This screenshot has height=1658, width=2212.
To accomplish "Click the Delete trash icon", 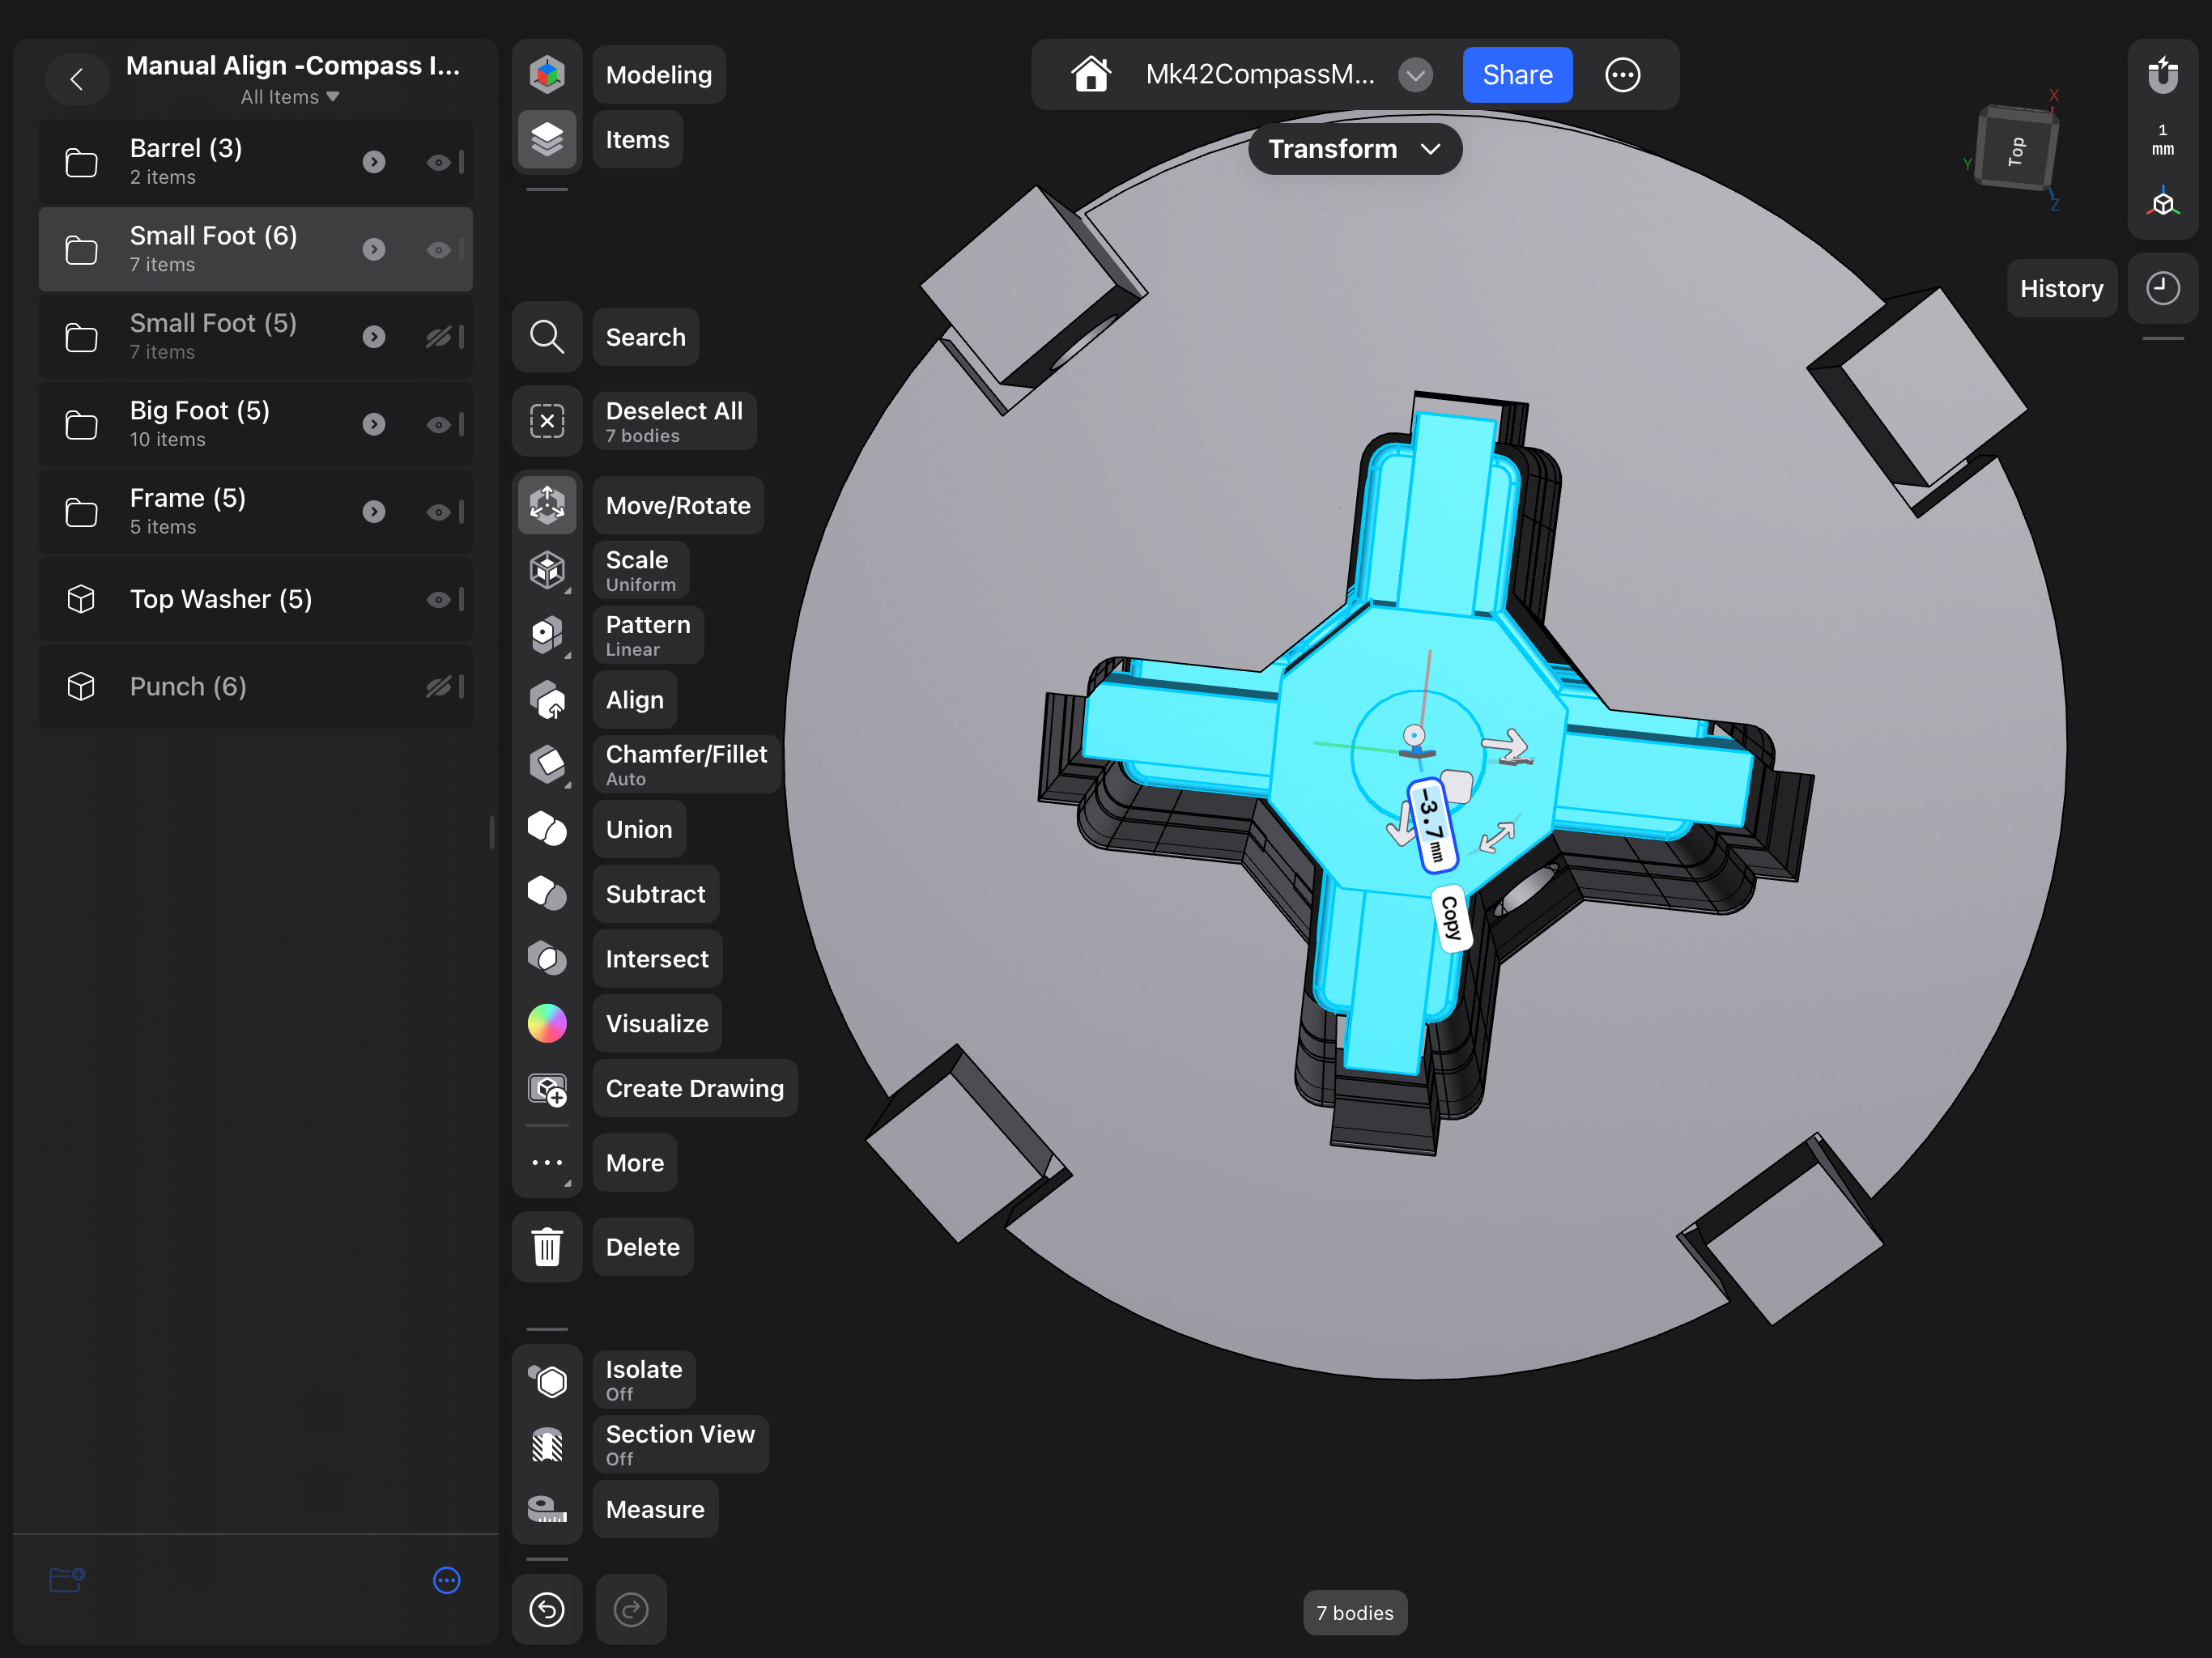I will click(x=547, y=1247).
